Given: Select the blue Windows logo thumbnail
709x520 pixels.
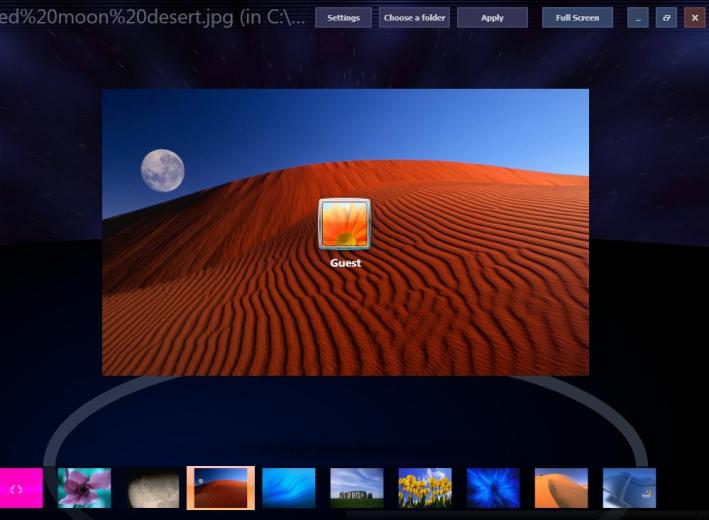Looking at the screenshot, I should coord(629,488).
